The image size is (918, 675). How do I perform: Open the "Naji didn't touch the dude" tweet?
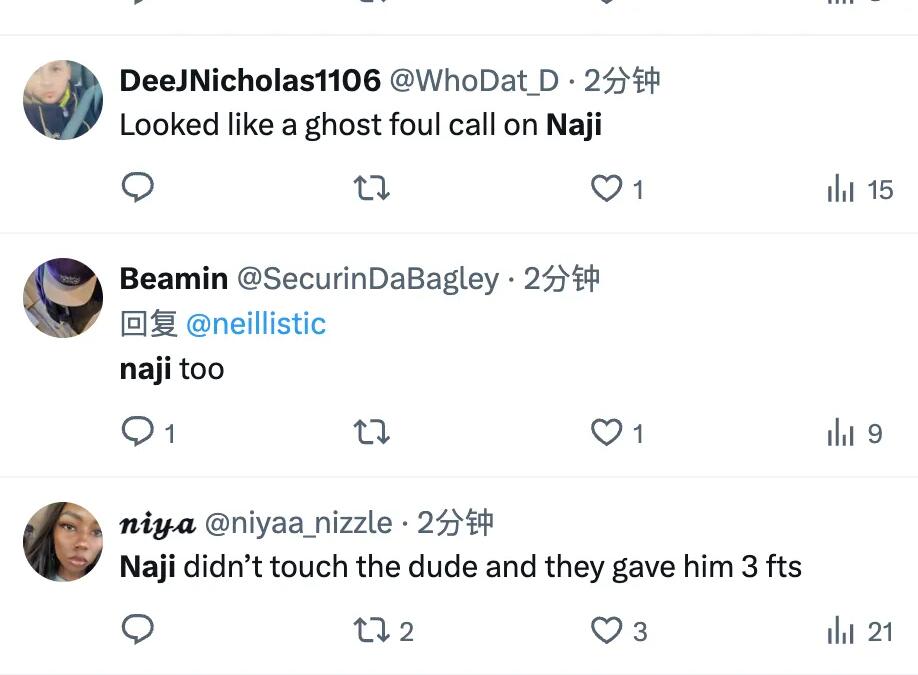coord(460,567)
